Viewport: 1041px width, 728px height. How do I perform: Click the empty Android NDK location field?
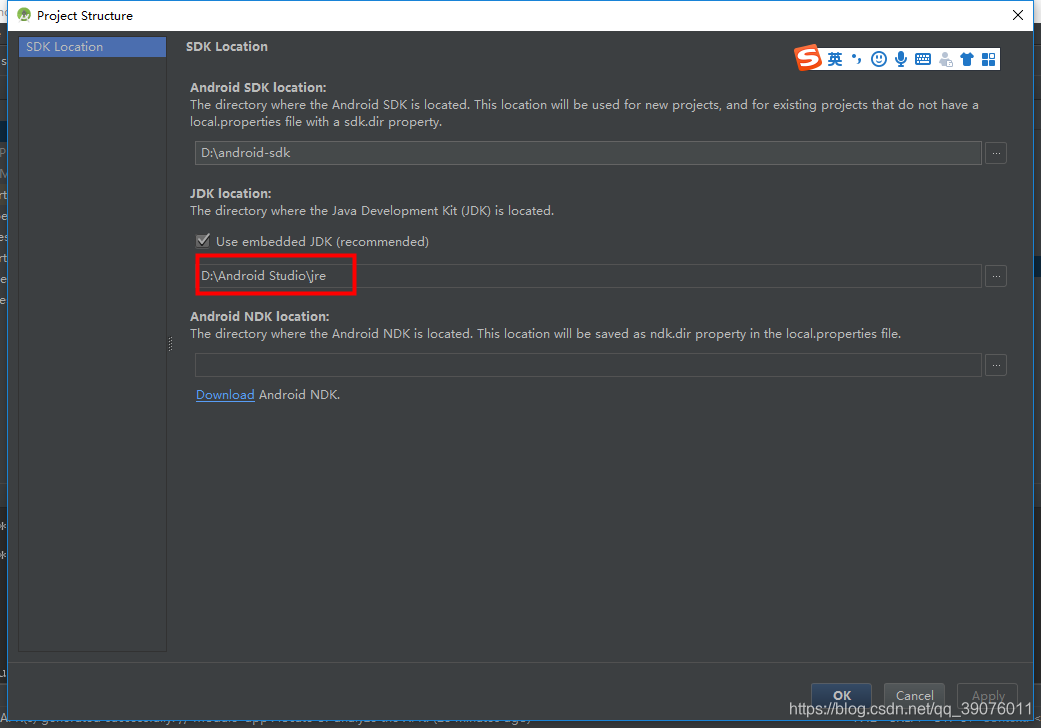click(x=588, y=365)
